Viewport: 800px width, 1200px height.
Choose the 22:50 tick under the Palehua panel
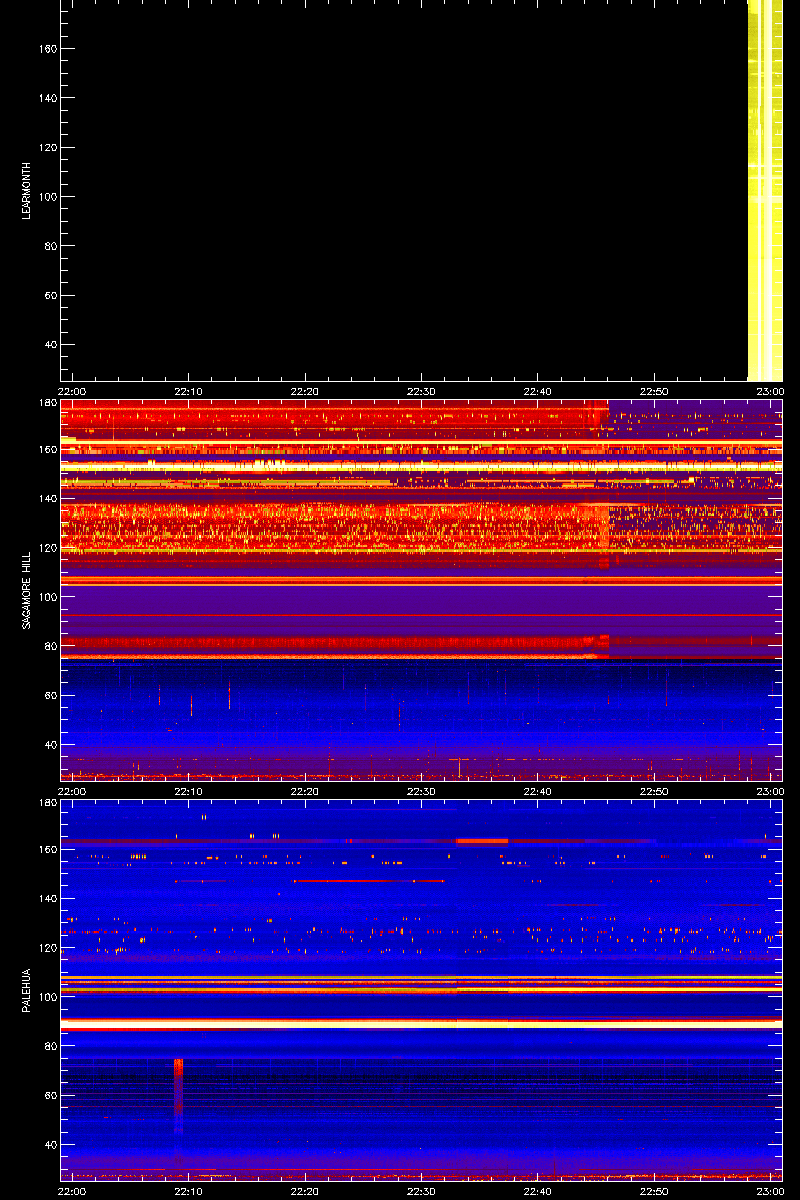pos(655,1191)
